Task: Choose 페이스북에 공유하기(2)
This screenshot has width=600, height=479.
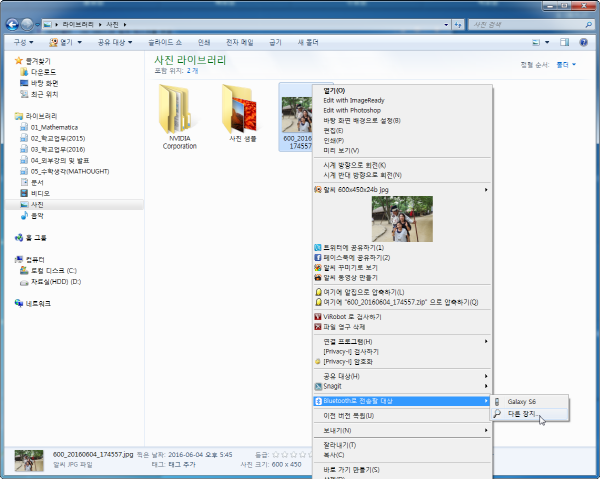Action: pos(402,257)
